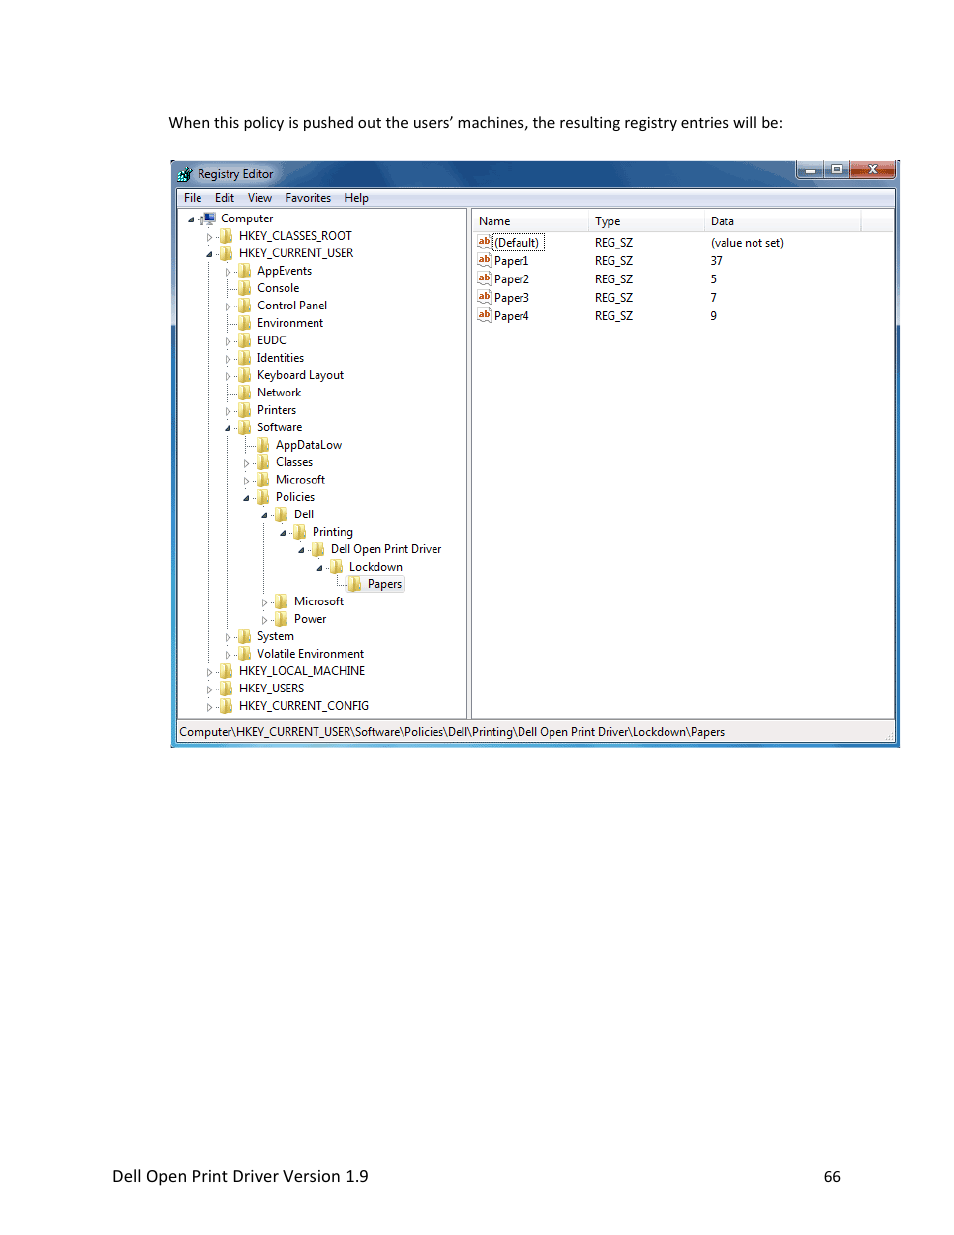Viewport: 954px width, 1235px height.
Task: Click the Keyboard Layout folder icon
Action: click(x=244, y=375)
